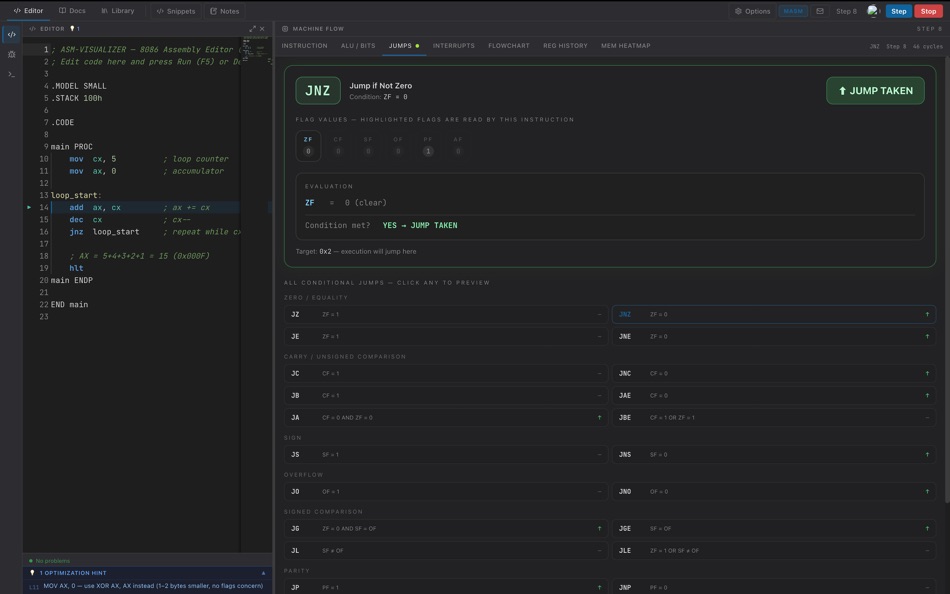This screenshot has height=594, width=950.
Task: Switch to the Interrupts tab
Action: click(x=454, y=45)
